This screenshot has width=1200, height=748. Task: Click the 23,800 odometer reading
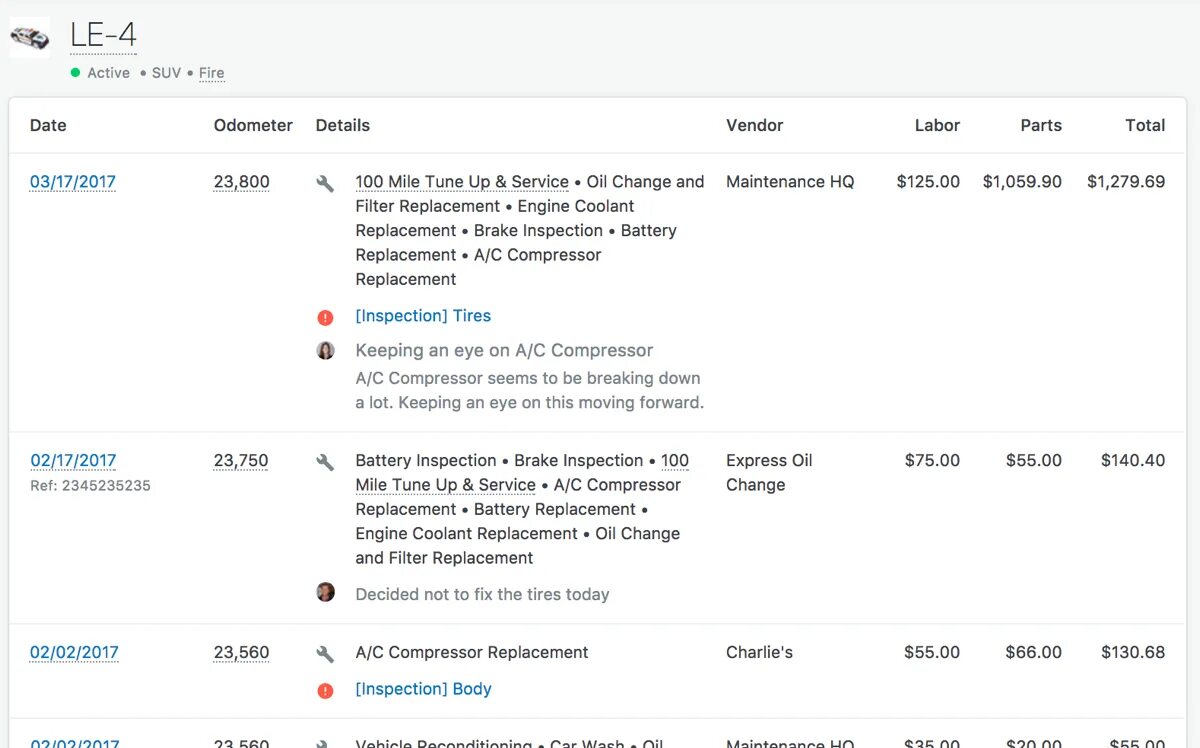point(241,182)
